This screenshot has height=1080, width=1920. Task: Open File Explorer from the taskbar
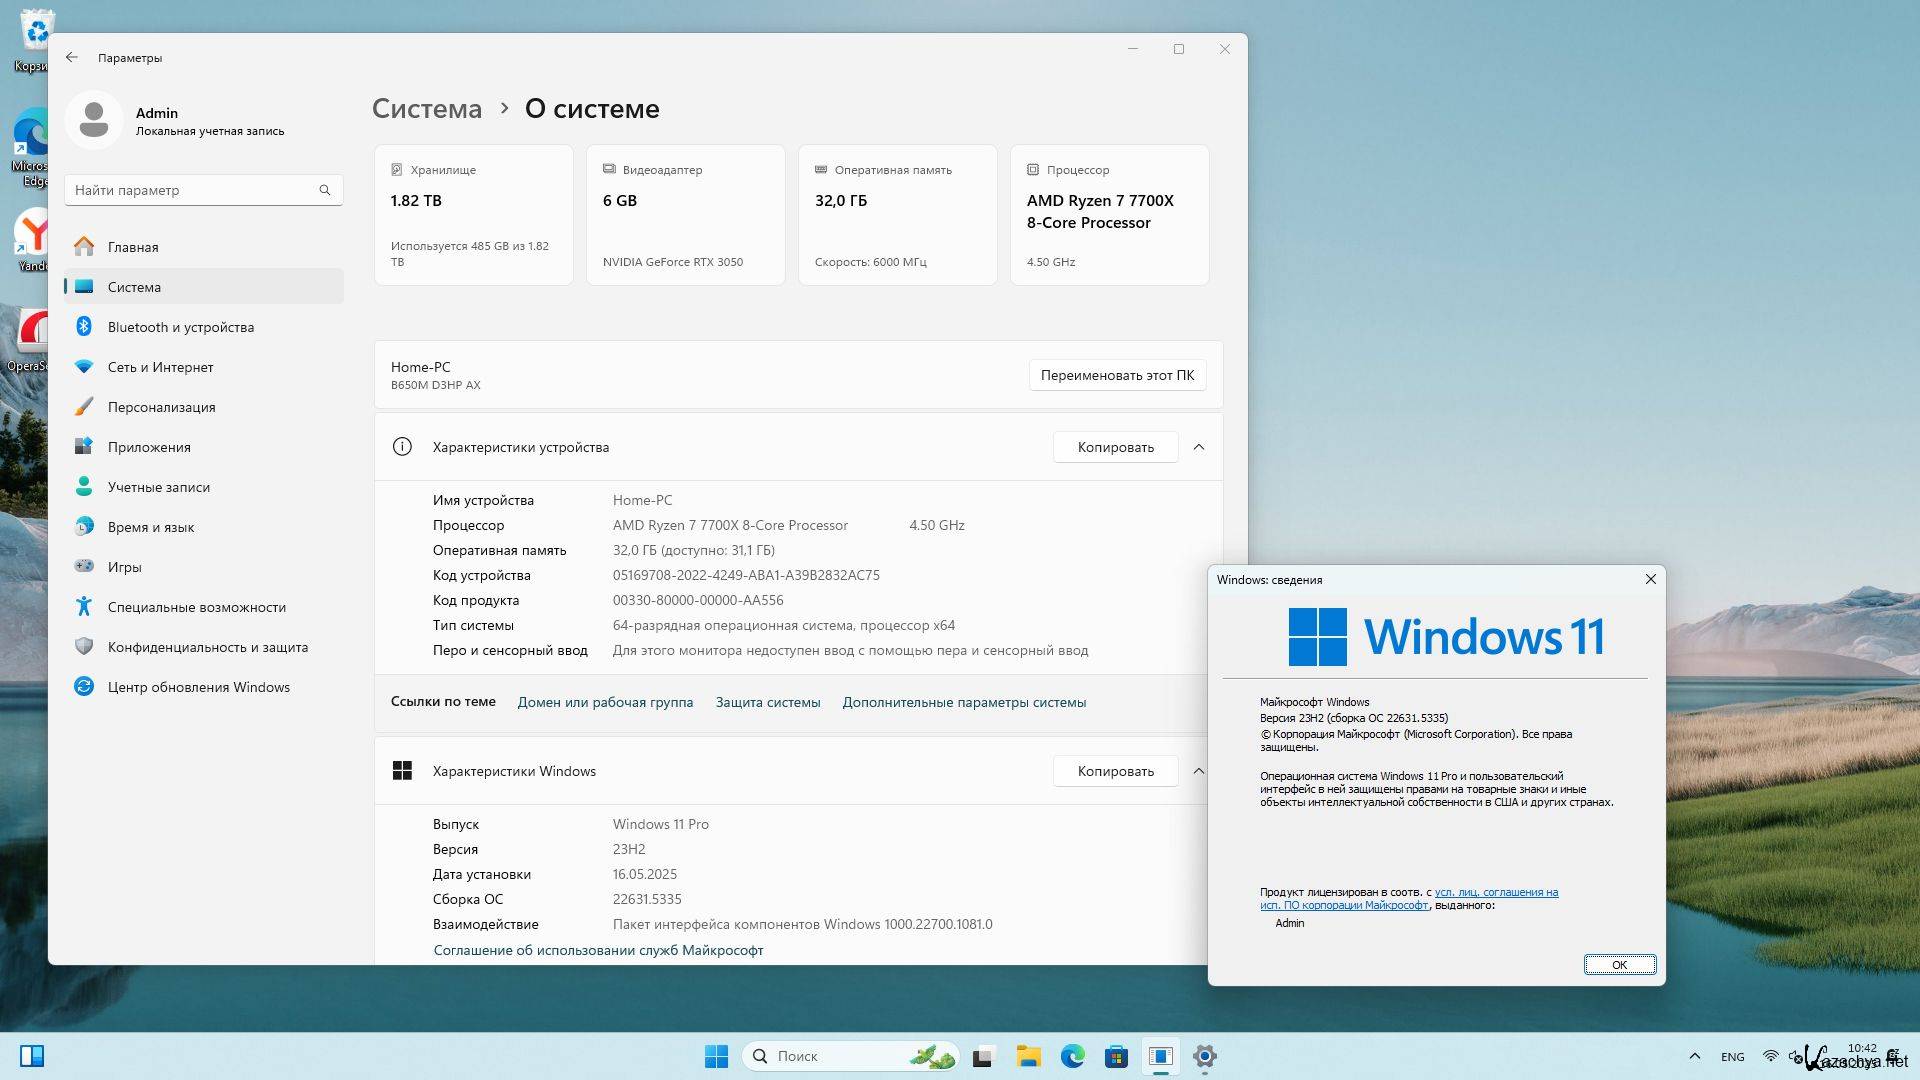pyautogui.click(x=1028, y=1056)
